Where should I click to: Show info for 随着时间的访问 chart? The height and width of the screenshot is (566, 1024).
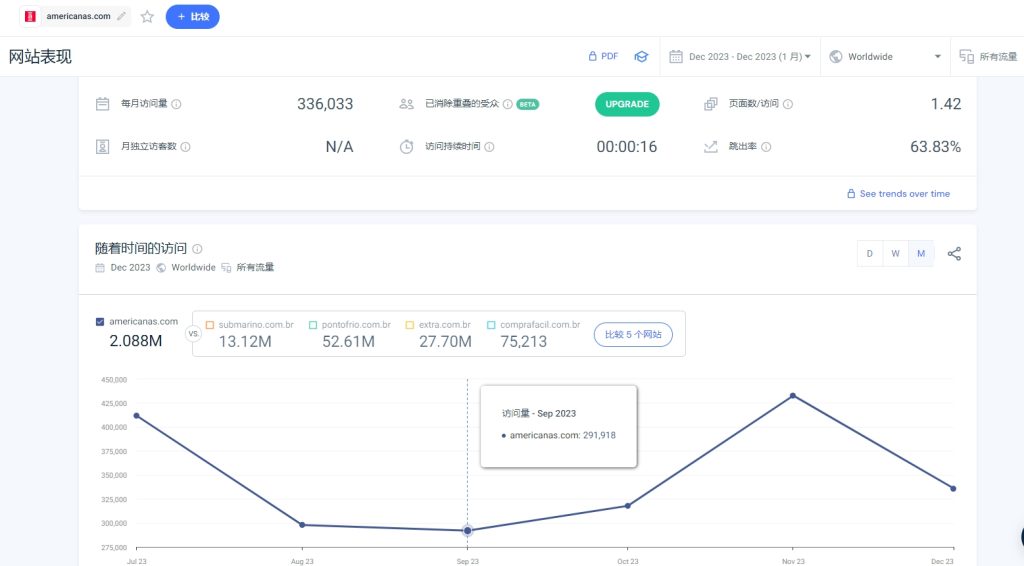point(197,249)
